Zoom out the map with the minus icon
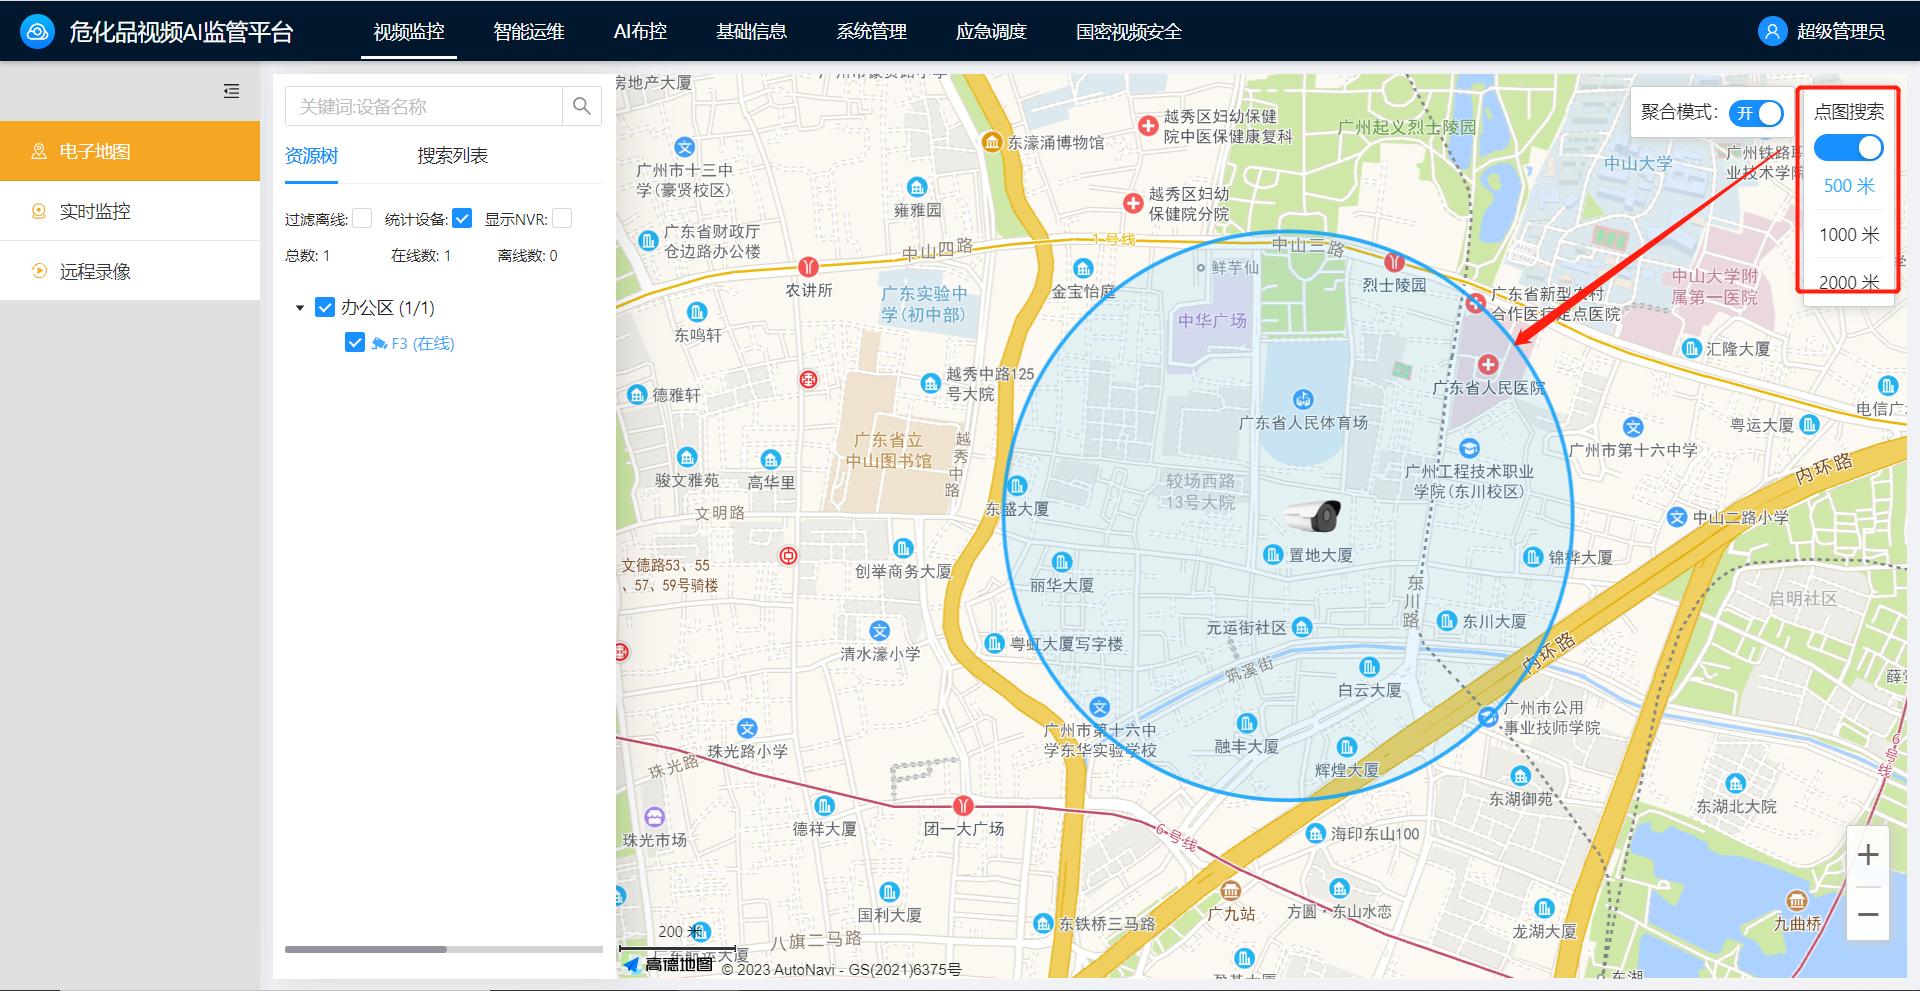Viewport: 1920px width, 991px height. (1868, 914)
